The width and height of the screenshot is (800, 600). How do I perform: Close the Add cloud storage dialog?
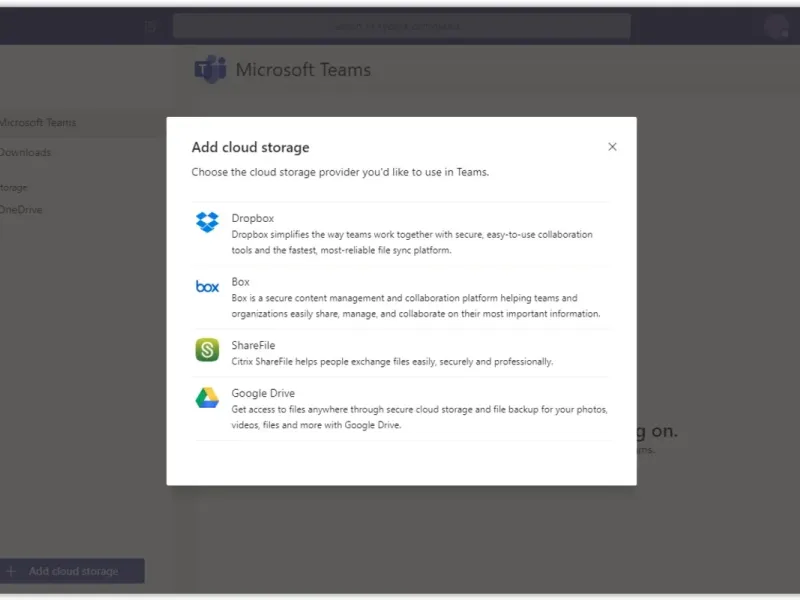click(x=612, y=147)
